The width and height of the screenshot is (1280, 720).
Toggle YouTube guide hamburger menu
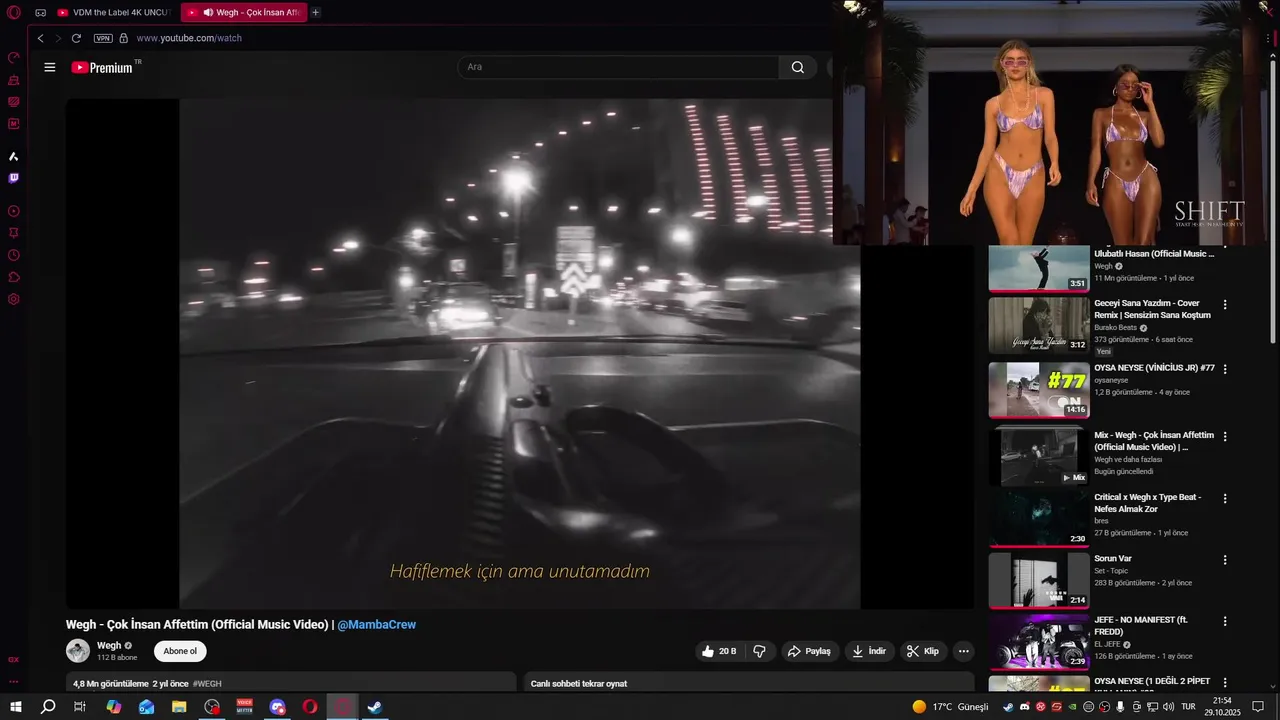pyautogui.click(x=50, y=67)
